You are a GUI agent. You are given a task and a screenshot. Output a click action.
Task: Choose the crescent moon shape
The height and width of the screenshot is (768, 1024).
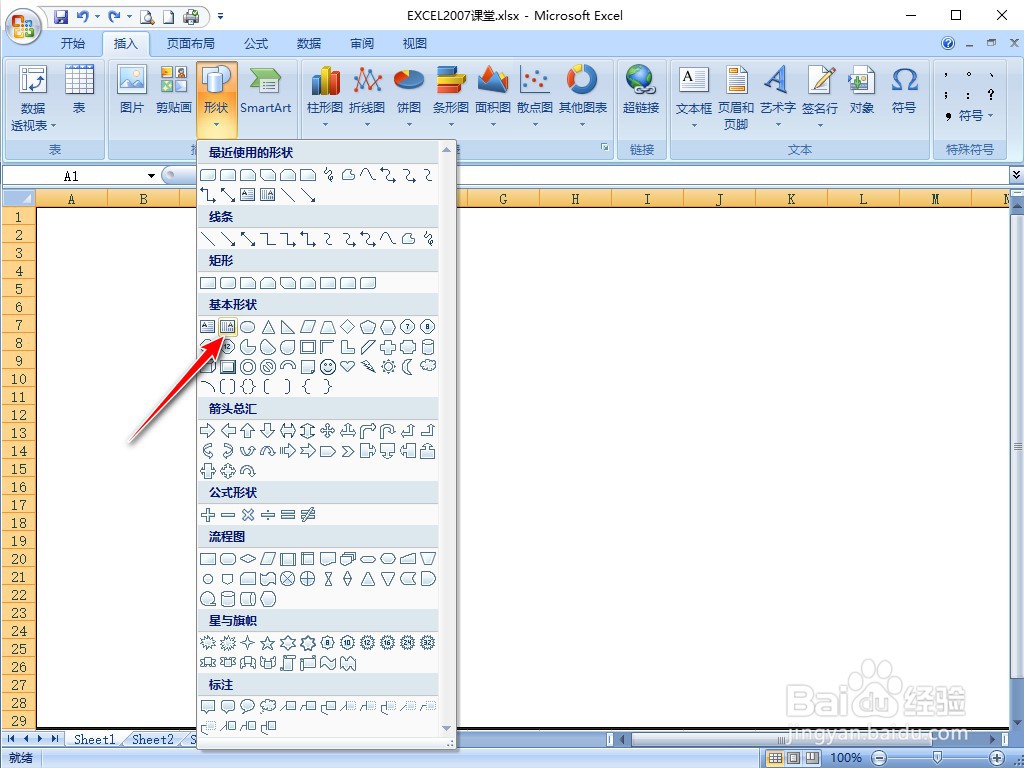(408, 366)
